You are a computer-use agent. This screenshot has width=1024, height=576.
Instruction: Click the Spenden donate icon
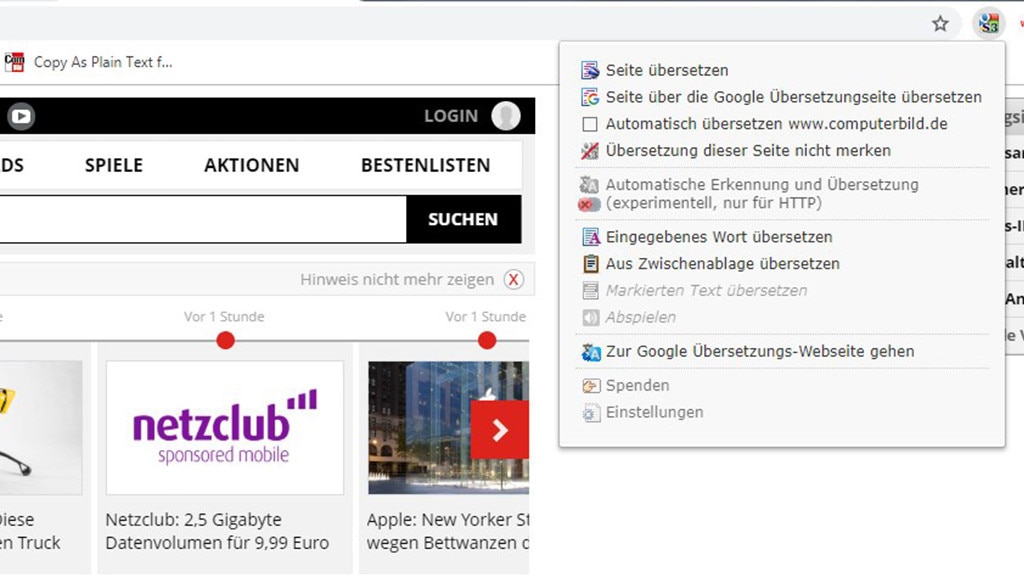(590, 386)
